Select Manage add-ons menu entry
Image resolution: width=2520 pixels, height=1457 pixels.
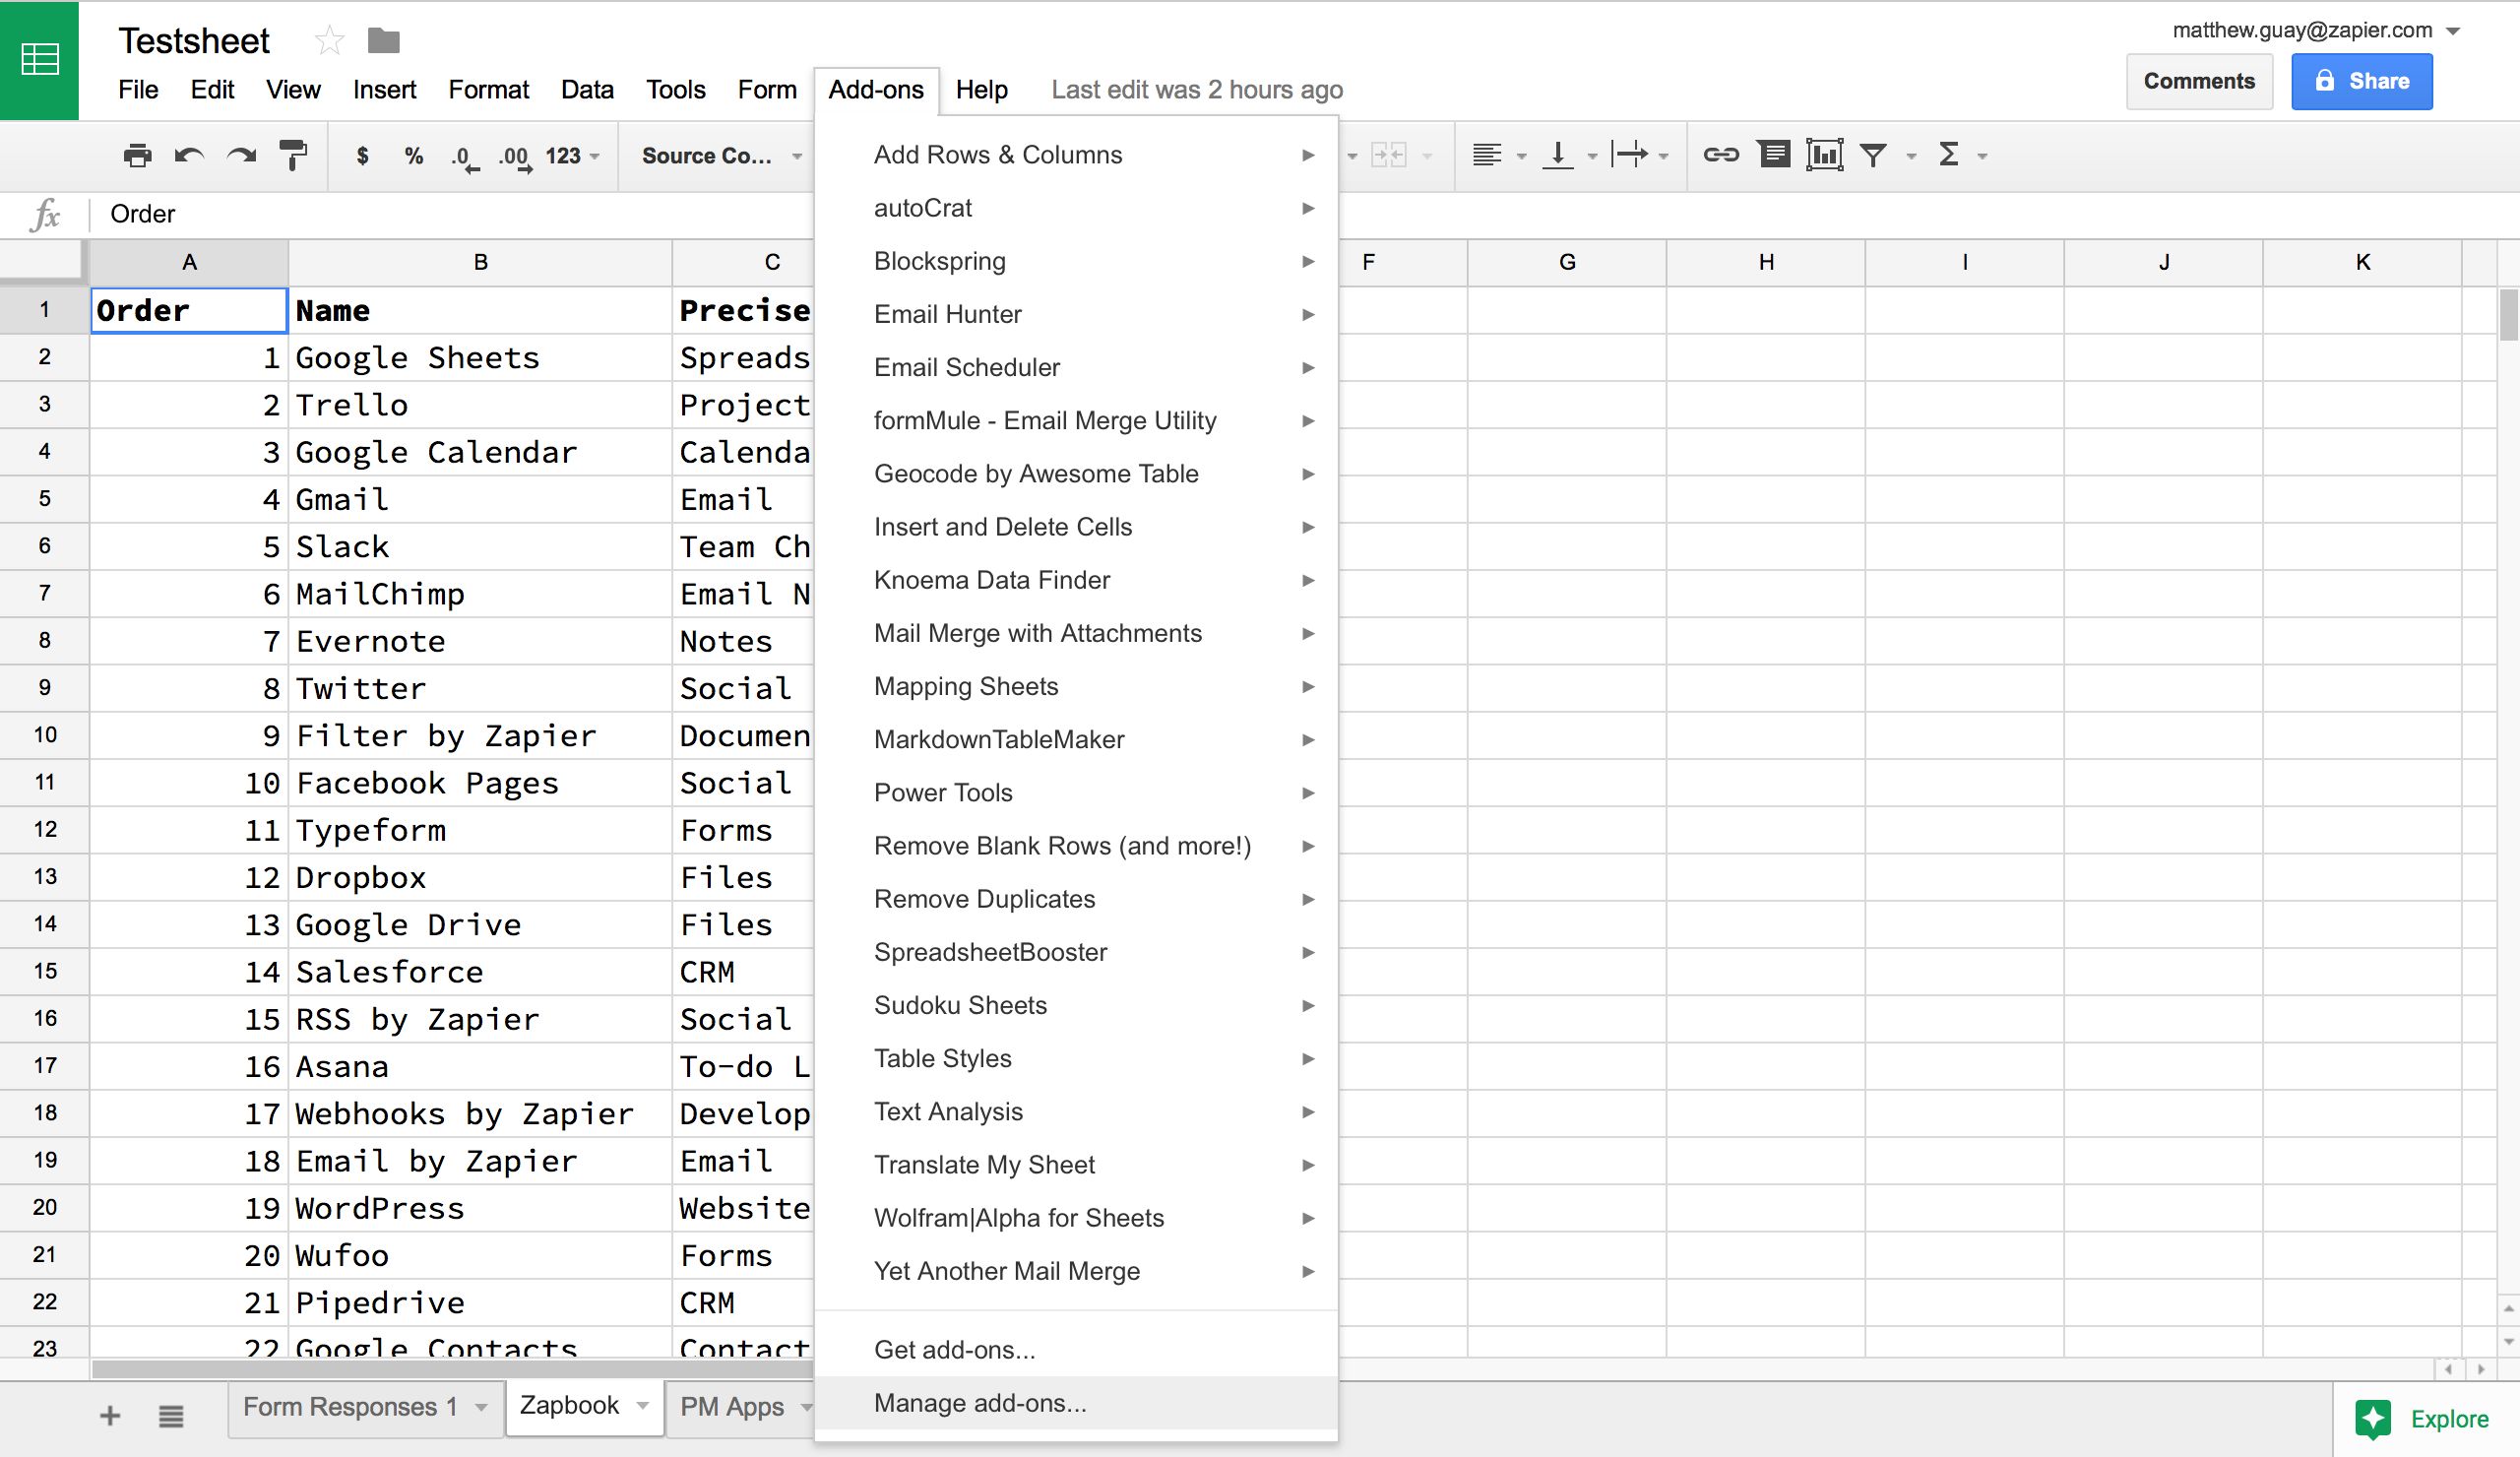pos(979,1403)
